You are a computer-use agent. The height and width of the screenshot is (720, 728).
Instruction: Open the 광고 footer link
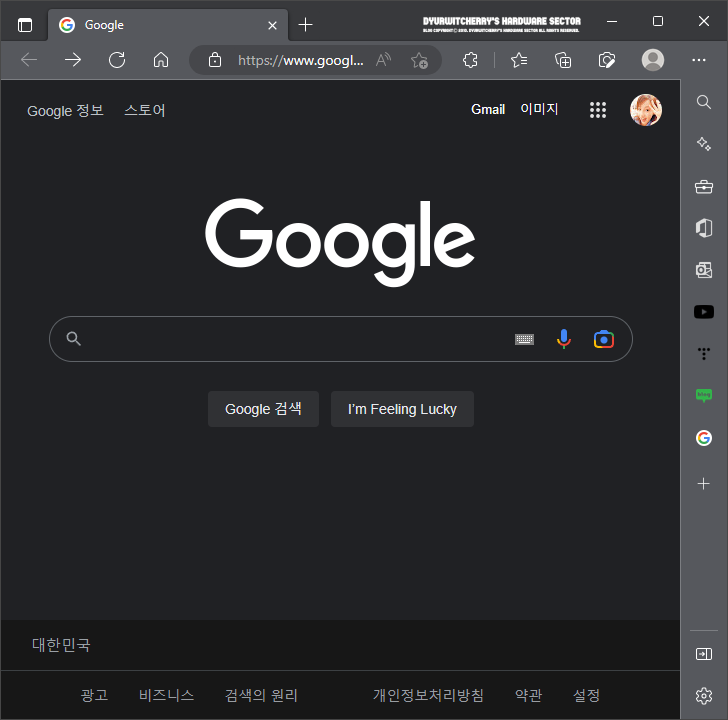coord(94,695)
